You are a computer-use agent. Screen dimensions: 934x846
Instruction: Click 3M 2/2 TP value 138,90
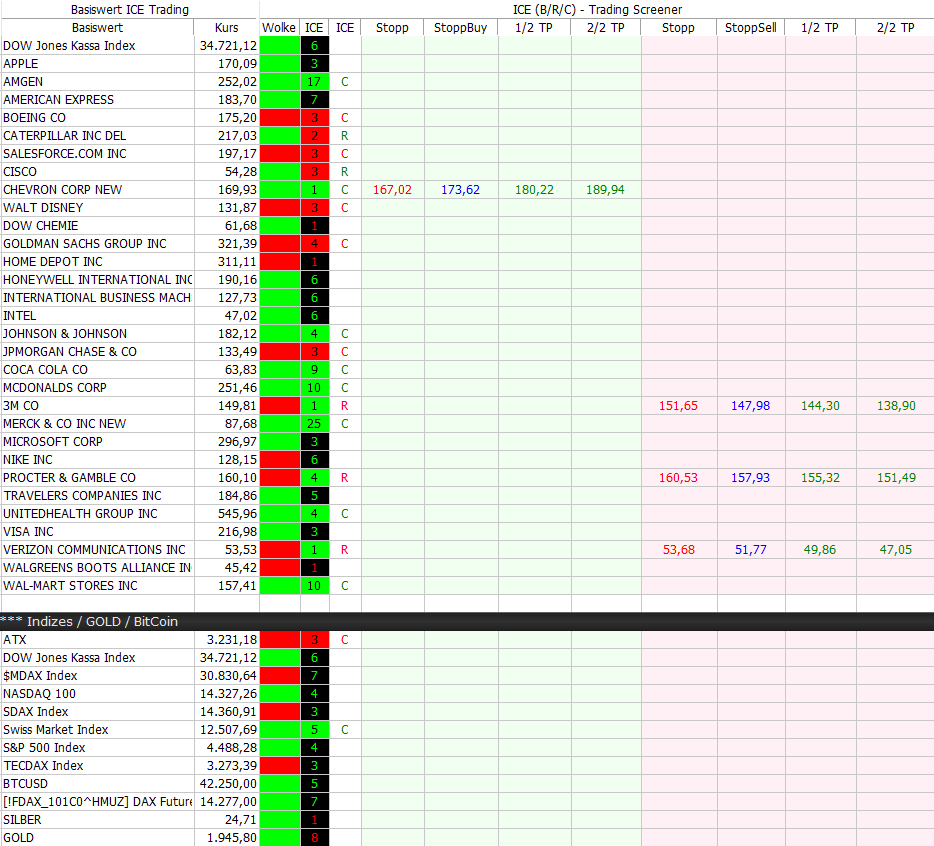(x=896, y=406)
